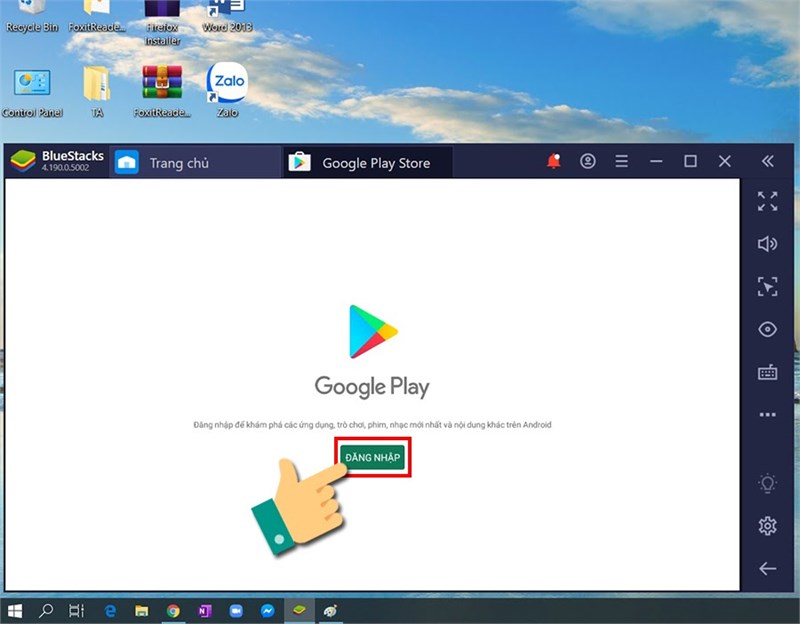Click the BlueStacks logo in title bar
The image size is (800, 624).
point(23,161)
